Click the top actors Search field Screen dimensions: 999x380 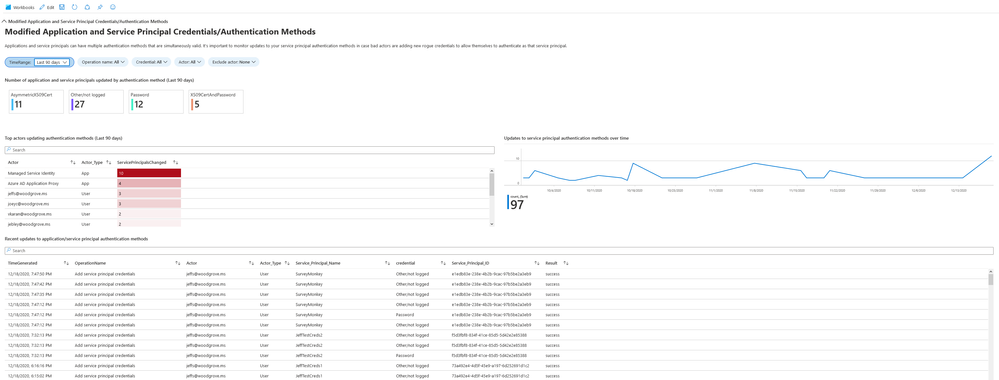tap(250, 150)
